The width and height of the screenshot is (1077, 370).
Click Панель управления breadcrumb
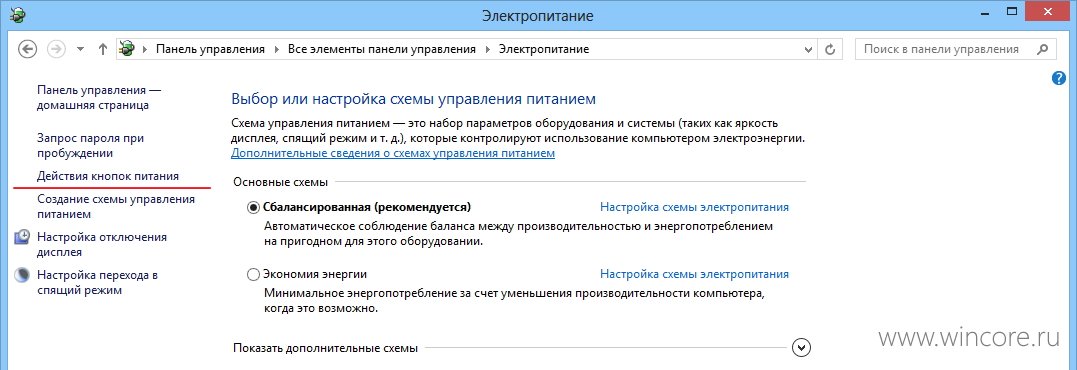pos(210,49)
